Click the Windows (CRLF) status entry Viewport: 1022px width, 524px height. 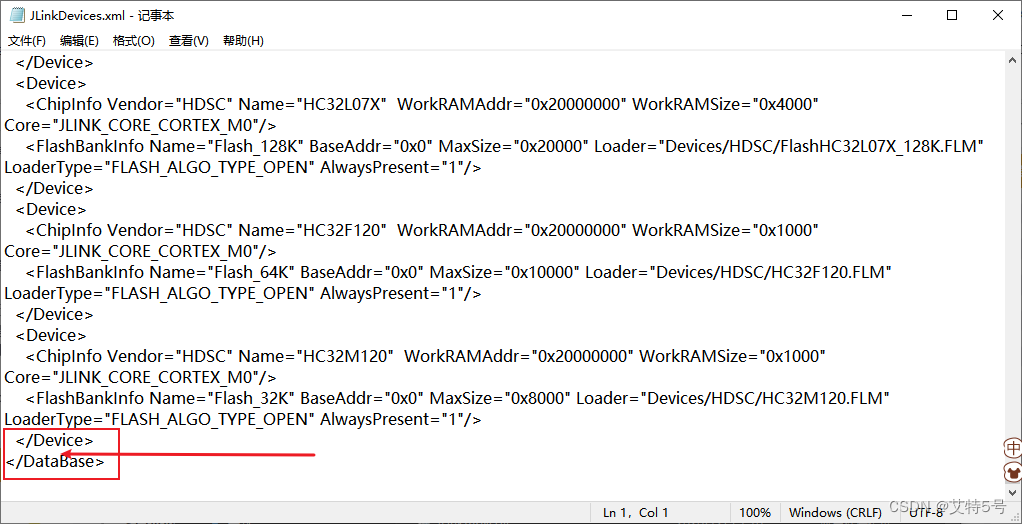click(835, 513)
